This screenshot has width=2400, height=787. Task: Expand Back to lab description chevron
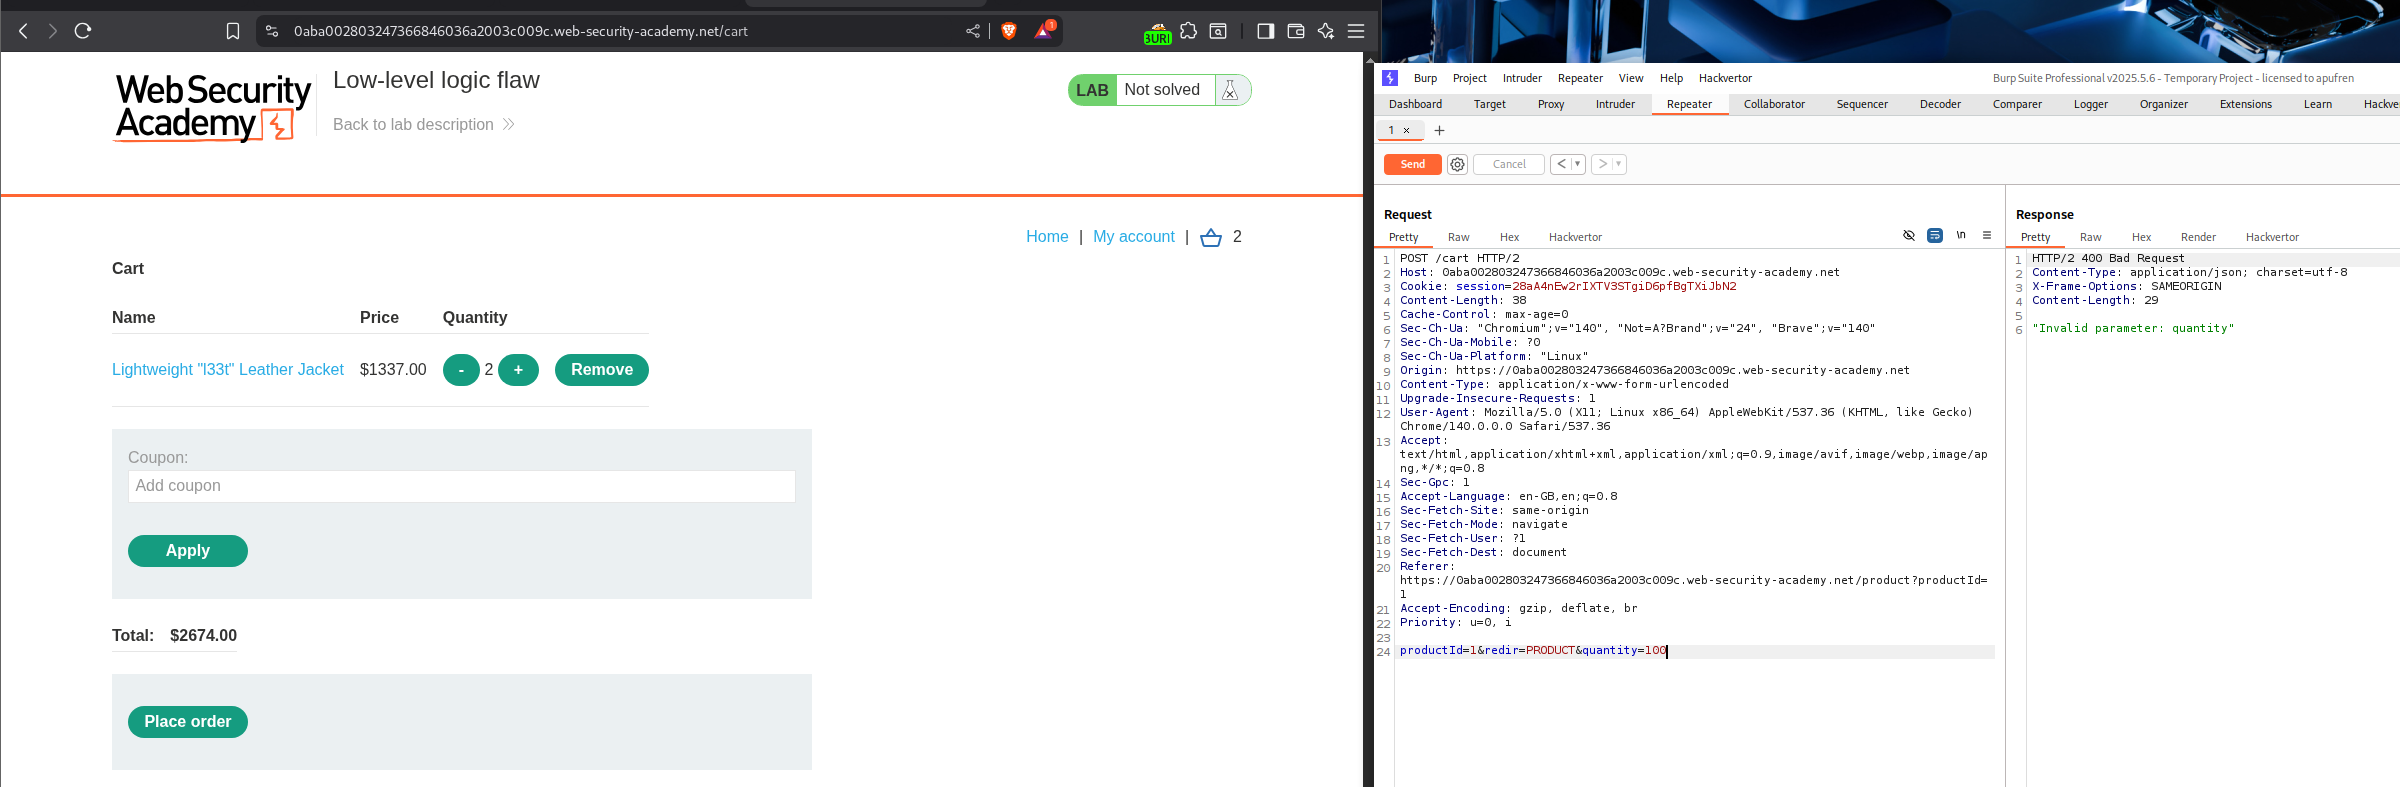pyautogui.click(x=509, y=125)
